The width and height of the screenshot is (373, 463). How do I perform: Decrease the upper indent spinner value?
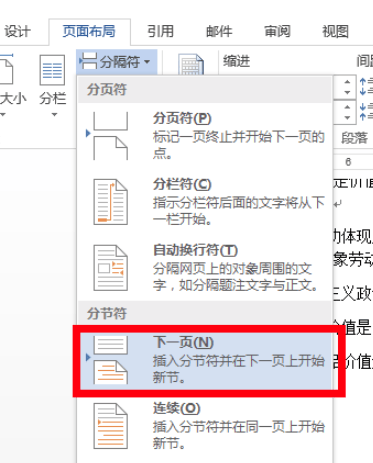coord(347,92)
